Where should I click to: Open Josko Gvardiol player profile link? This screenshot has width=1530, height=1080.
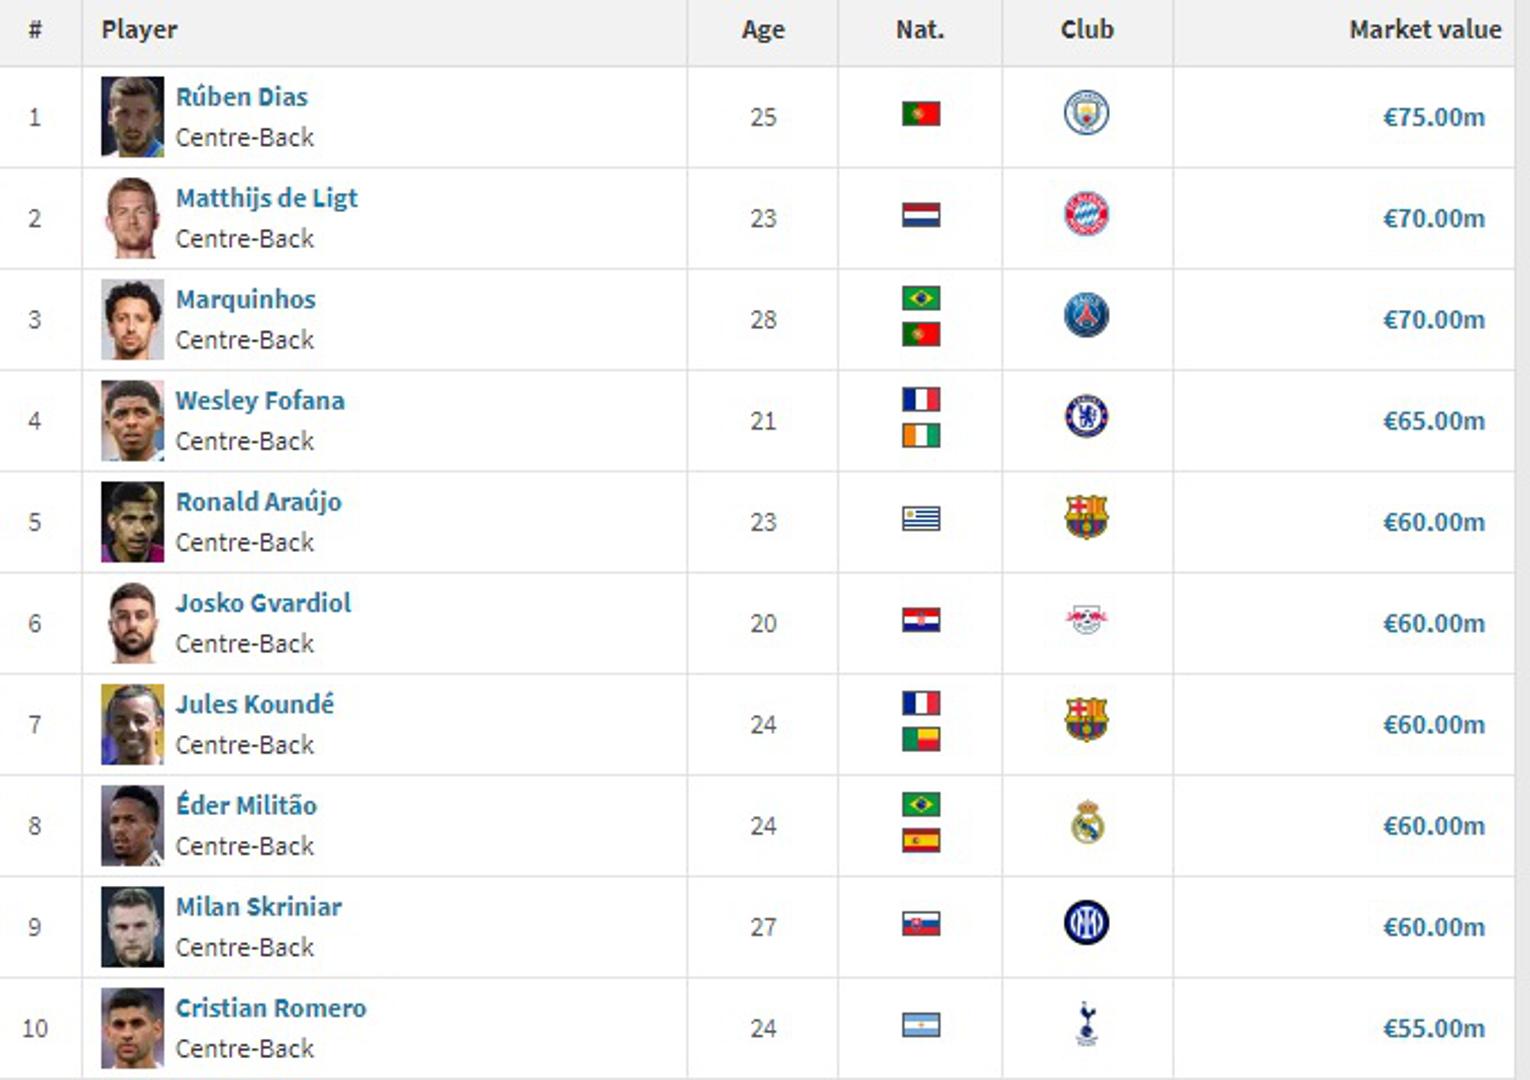(x=263, y=603)
